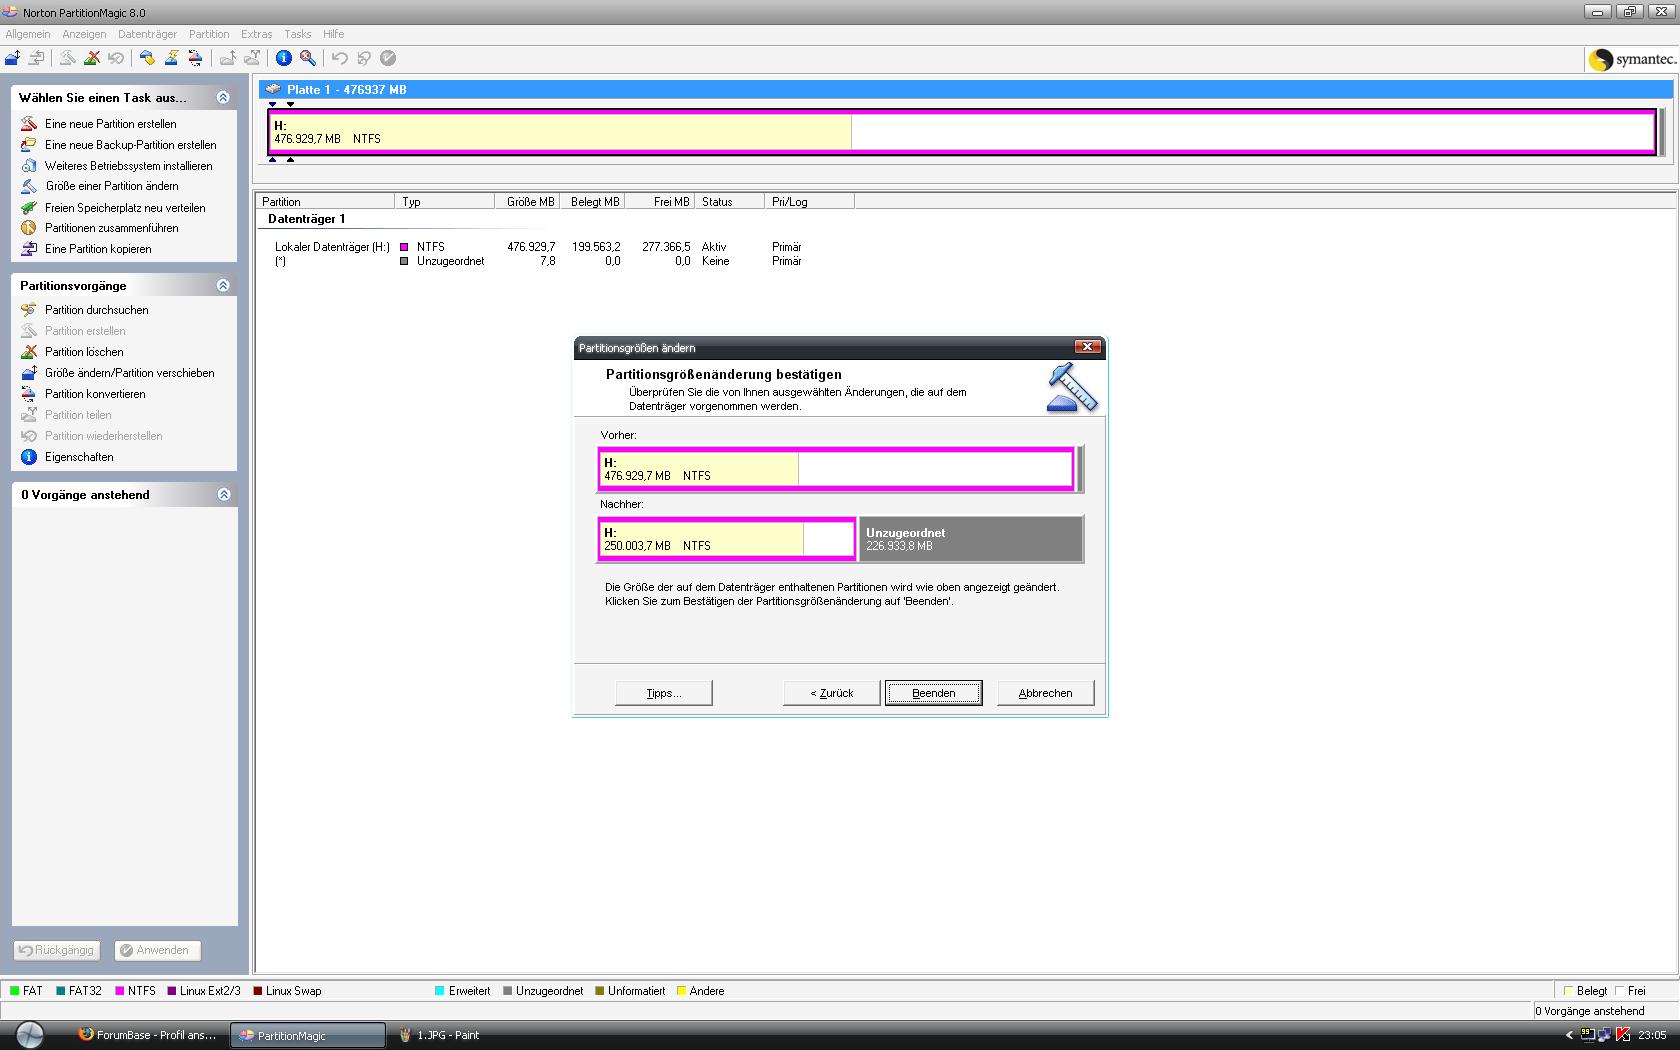The height and width of the screenshot is (1050, 1680).
Task: Click the gray checkmark apply toolbar icon
Action: coord(388,58)
